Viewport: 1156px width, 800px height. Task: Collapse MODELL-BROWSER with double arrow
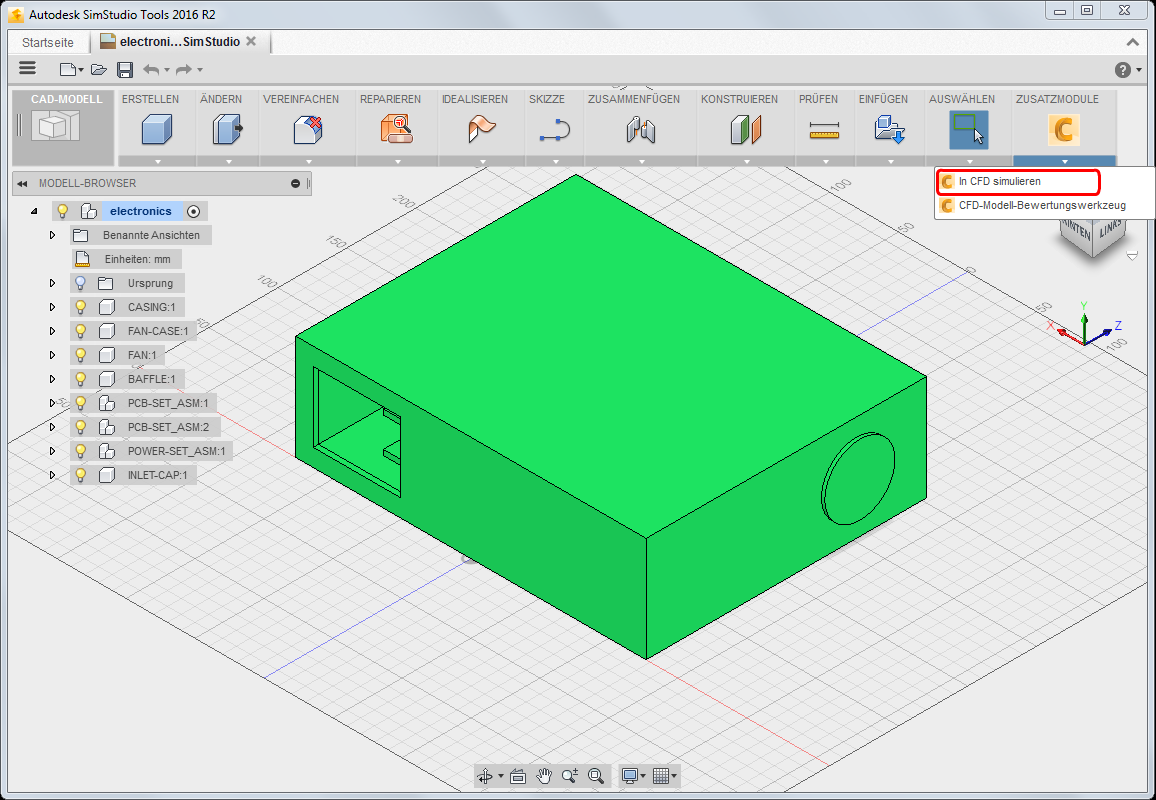(x=22, y=184)
